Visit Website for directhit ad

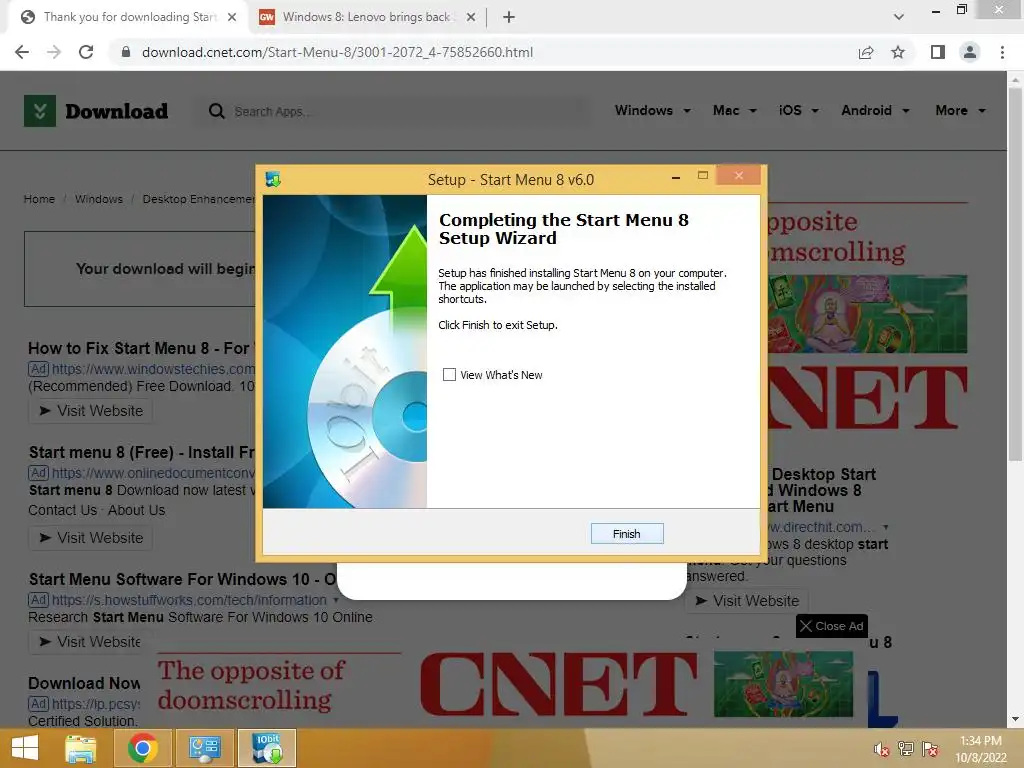(x=747, y=601)
